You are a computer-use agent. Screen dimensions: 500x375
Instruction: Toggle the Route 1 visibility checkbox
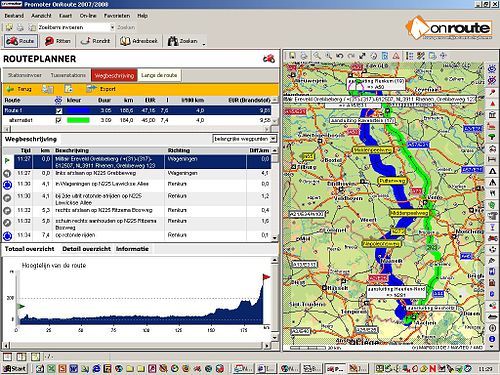coord(58,110)
